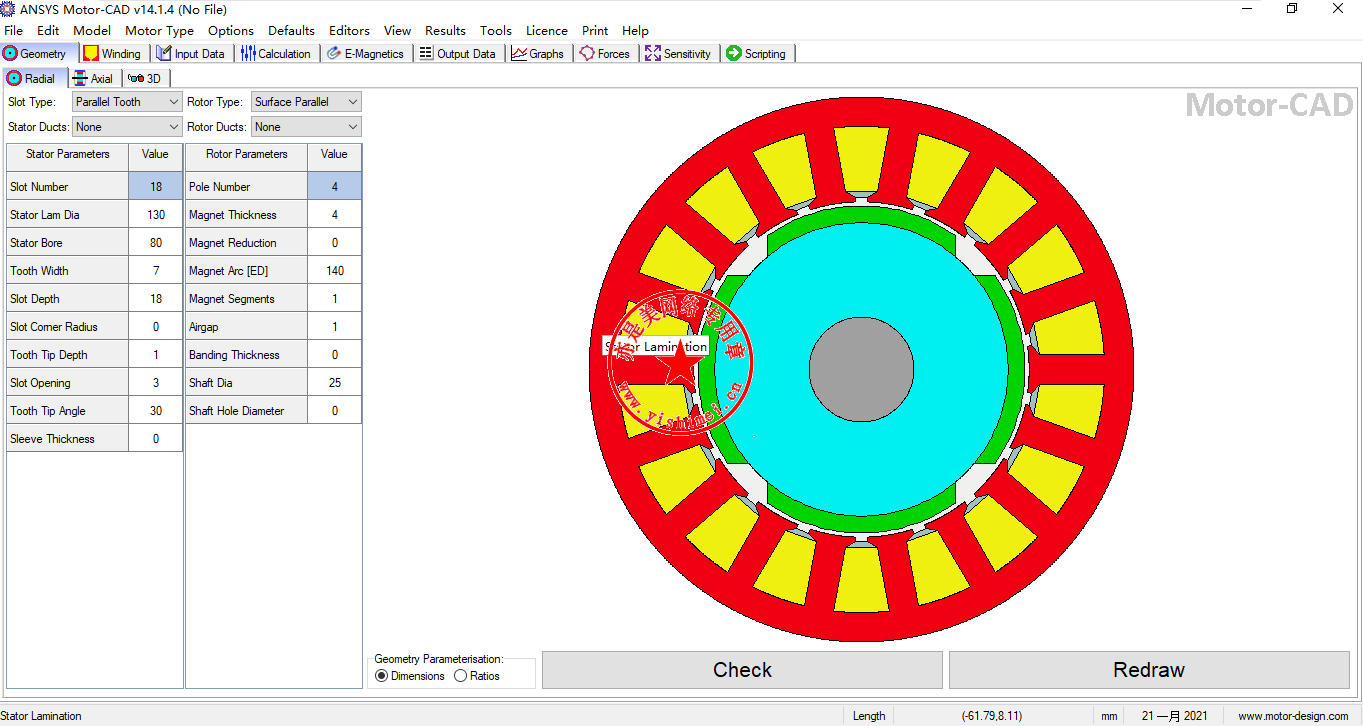Click the ANSYS Motor-CAD title bar icon
1363x726 pixels.
point(9,9)
